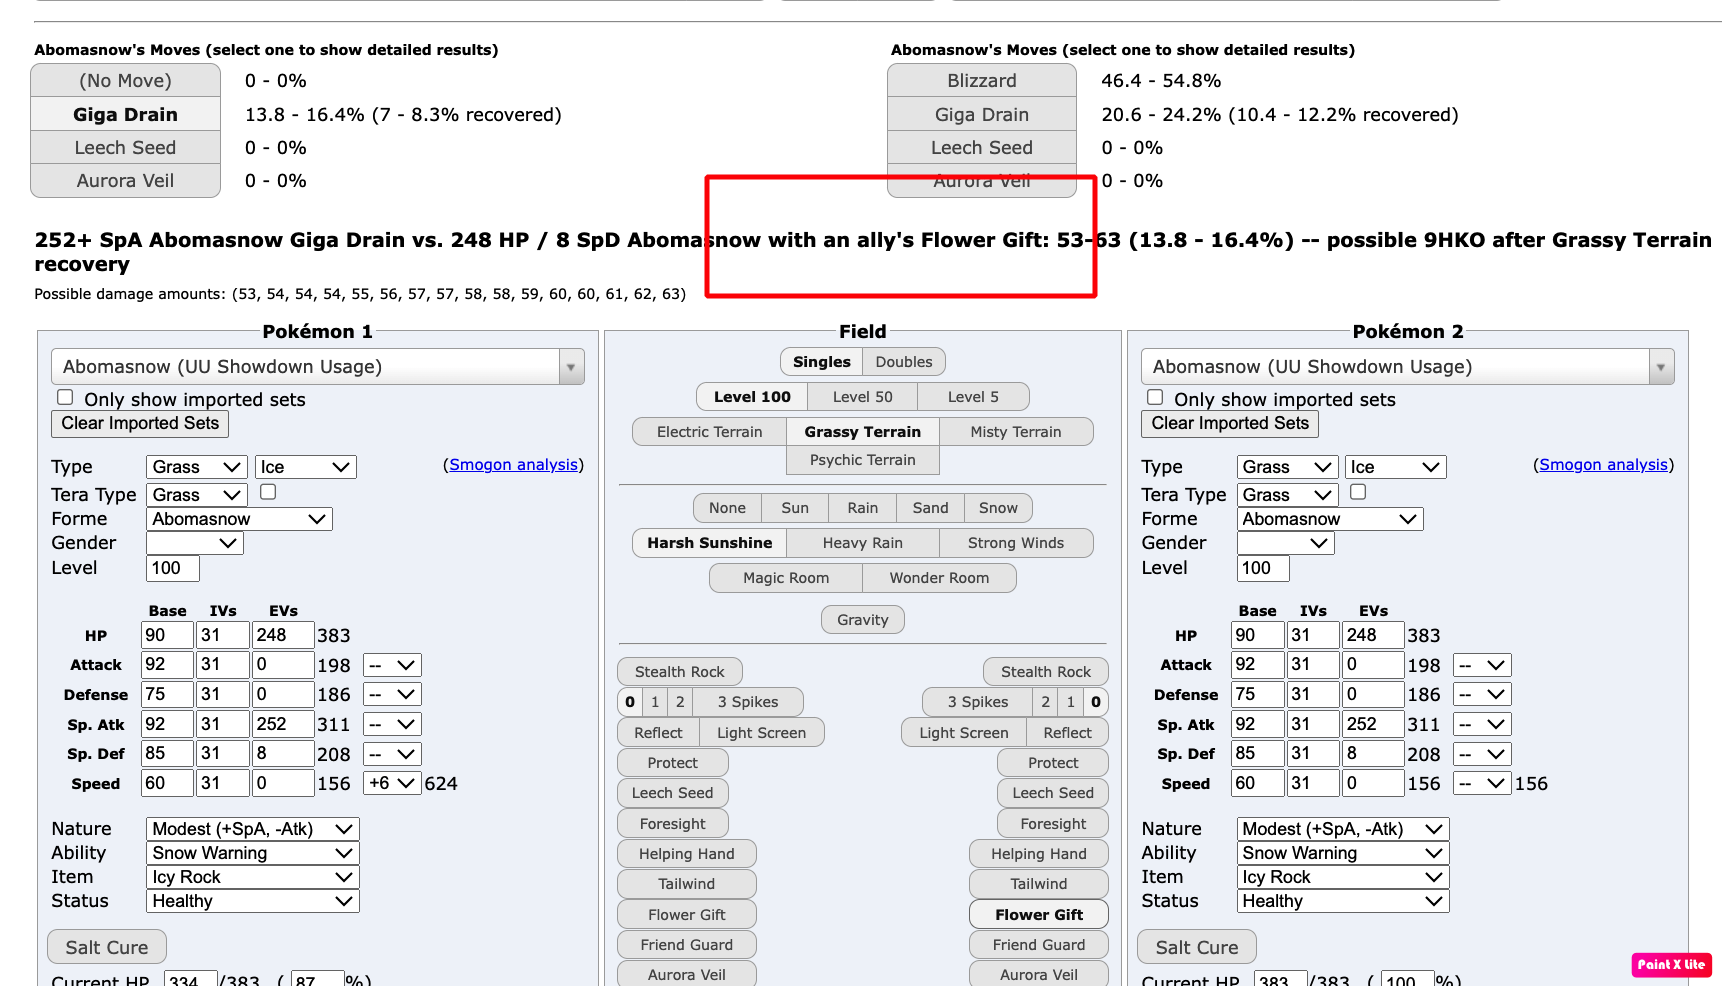
Task: Click Pokémon 1 HP EVs input field
Action: click(x=282, y=635)
